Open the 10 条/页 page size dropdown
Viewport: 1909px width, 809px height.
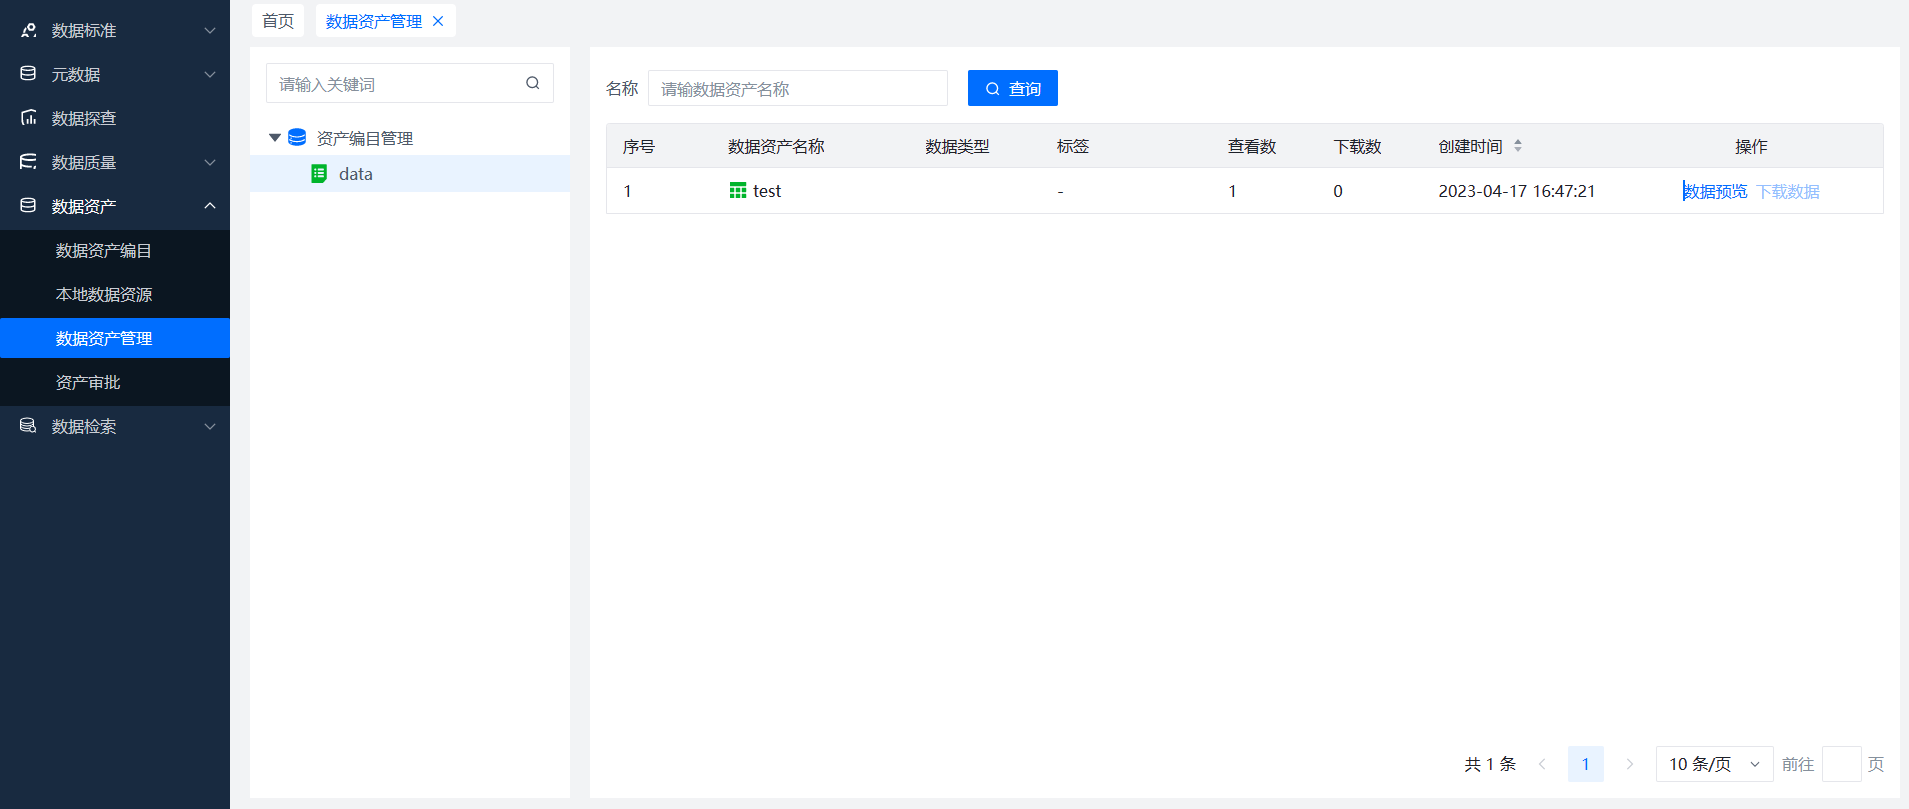(1714, 764)
